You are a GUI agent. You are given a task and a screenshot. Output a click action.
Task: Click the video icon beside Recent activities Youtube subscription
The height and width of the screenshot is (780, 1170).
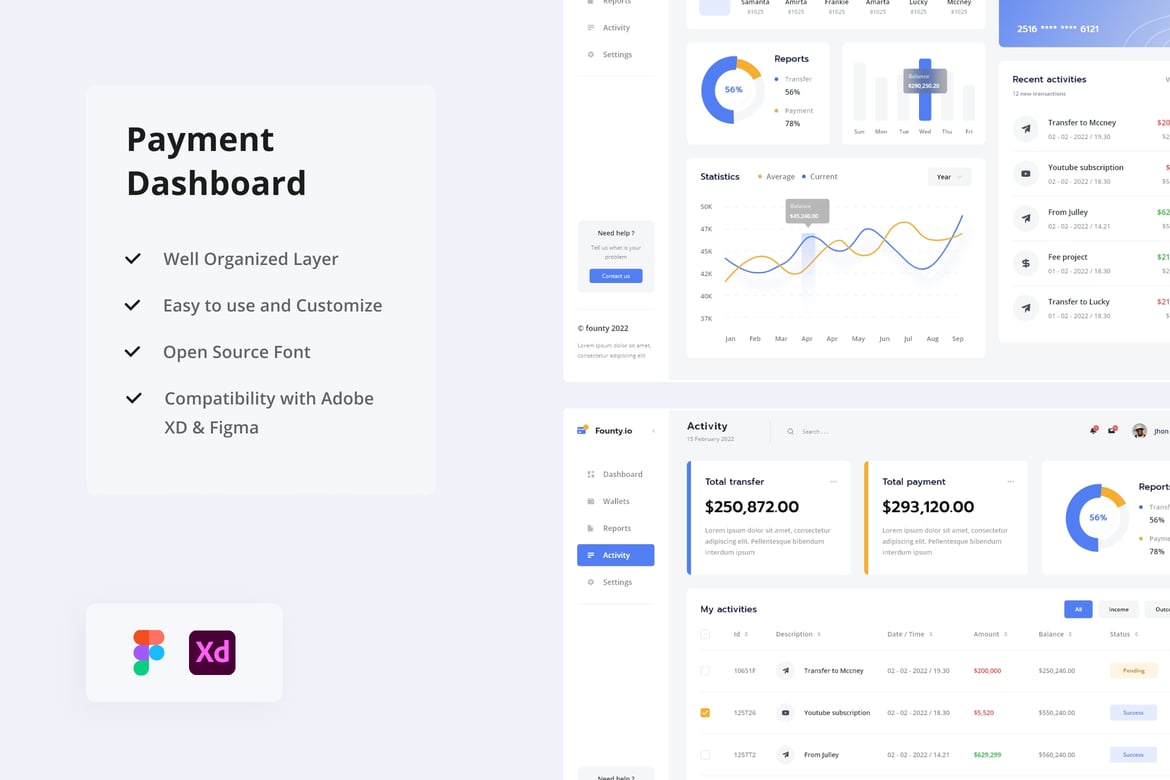1026,173
